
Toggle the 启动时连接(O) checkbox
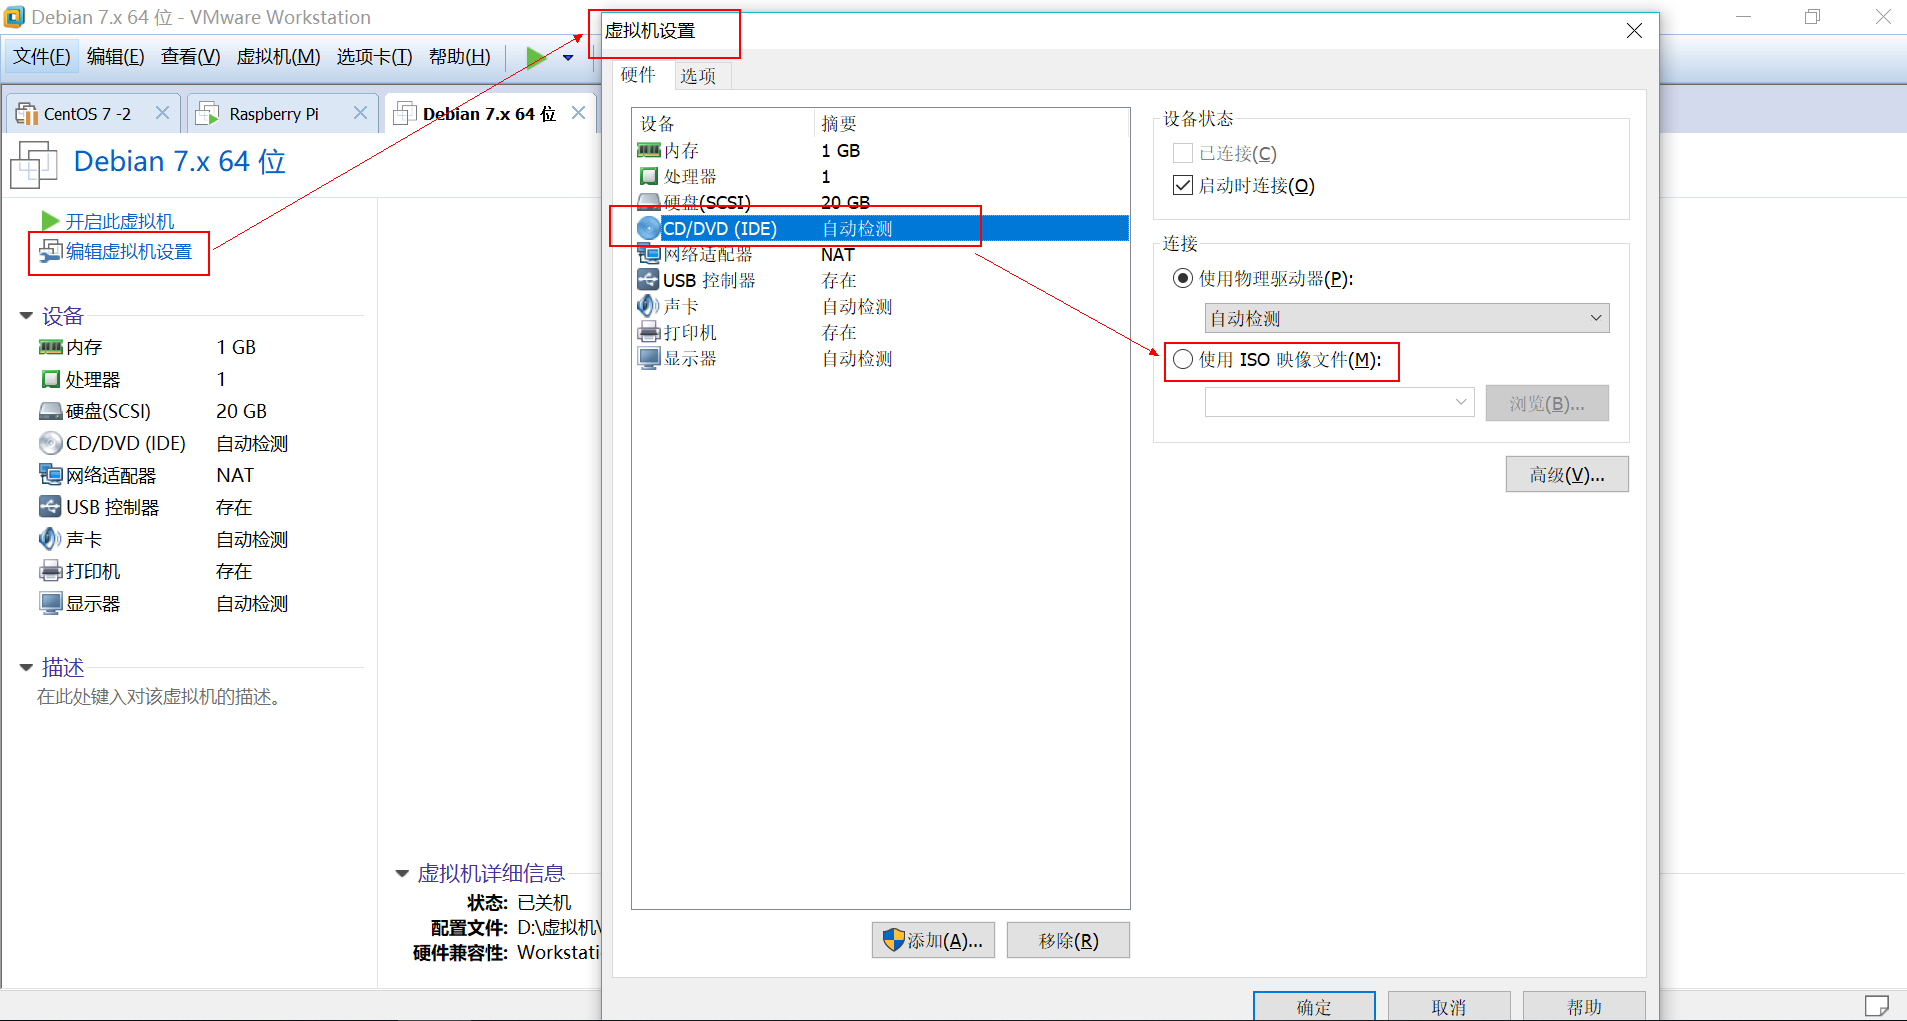click(x=1182, y=185)
